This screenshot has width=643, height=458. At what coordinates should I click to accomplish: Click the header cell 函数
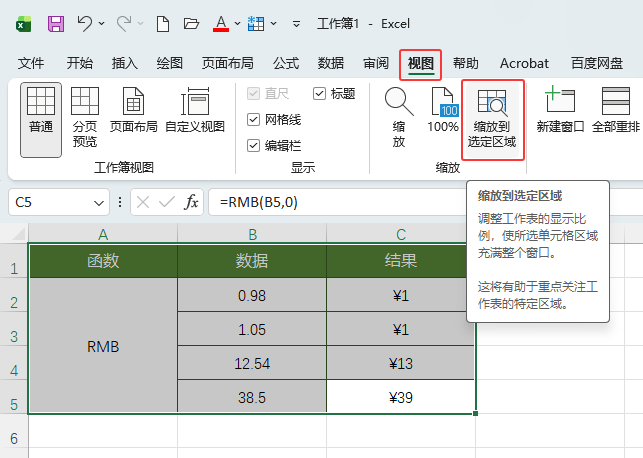(103, 261)
